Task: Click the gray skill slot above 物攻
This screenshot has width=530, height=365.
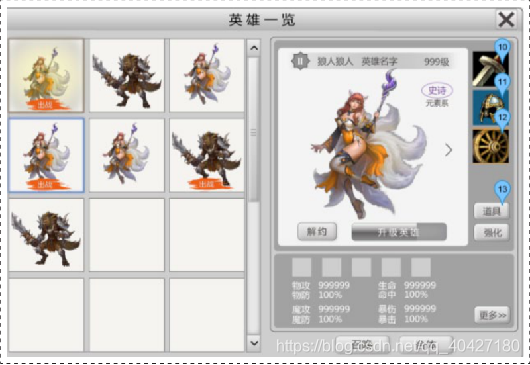Action: (x=302, y=267)
